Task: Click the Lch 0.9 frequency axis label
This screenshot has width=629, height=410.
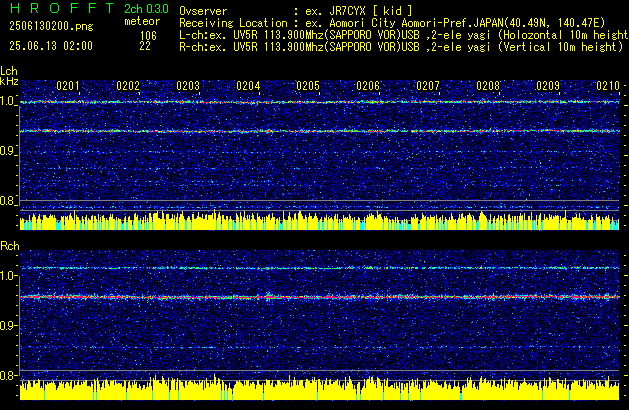Action: [8, 151]
